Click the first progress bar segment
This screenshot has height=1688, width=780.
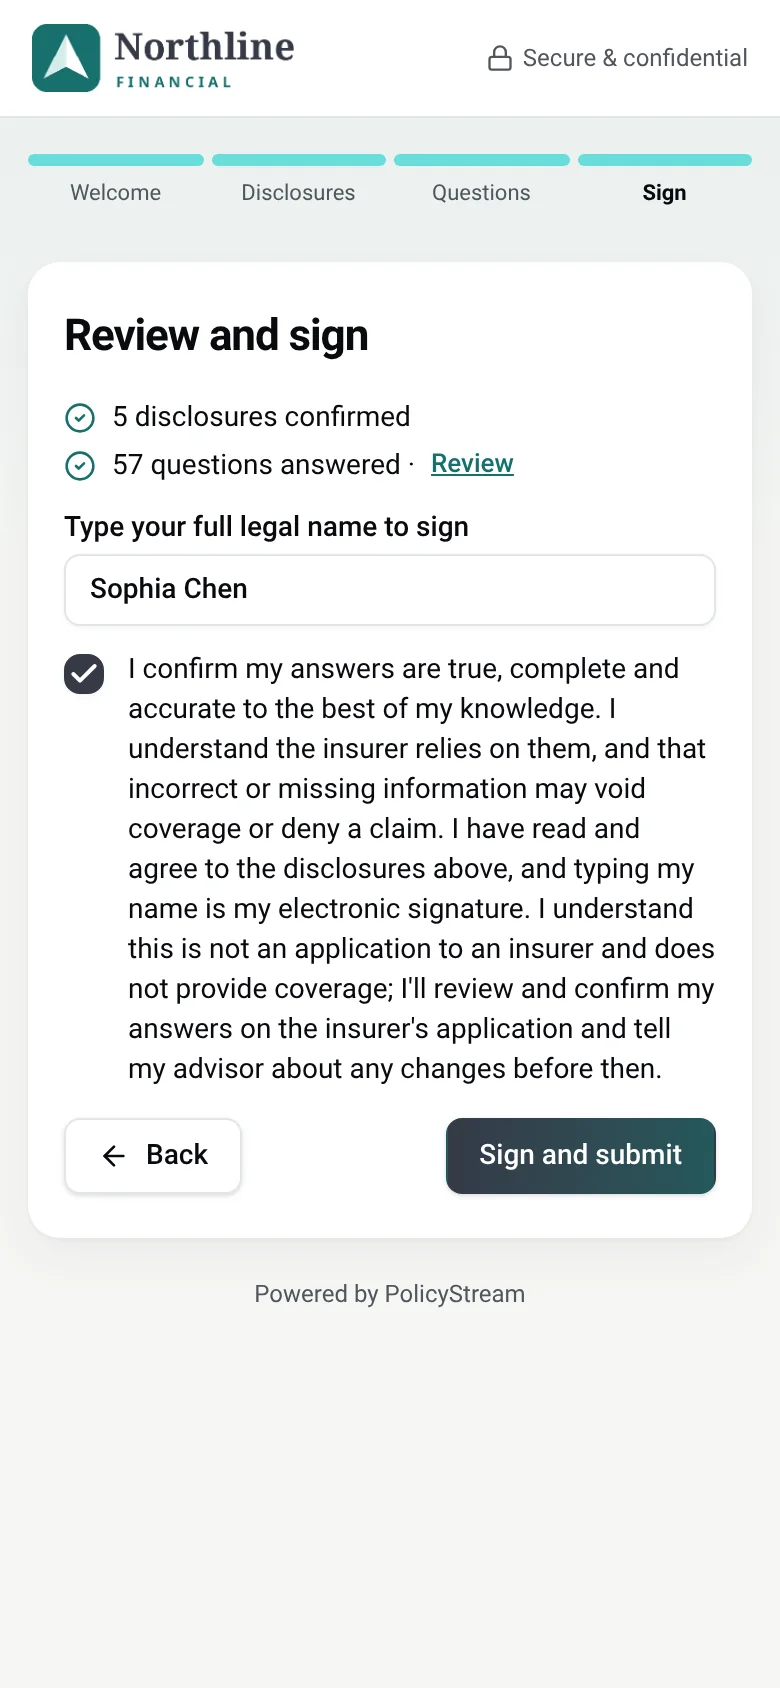(x=116, y=160)
